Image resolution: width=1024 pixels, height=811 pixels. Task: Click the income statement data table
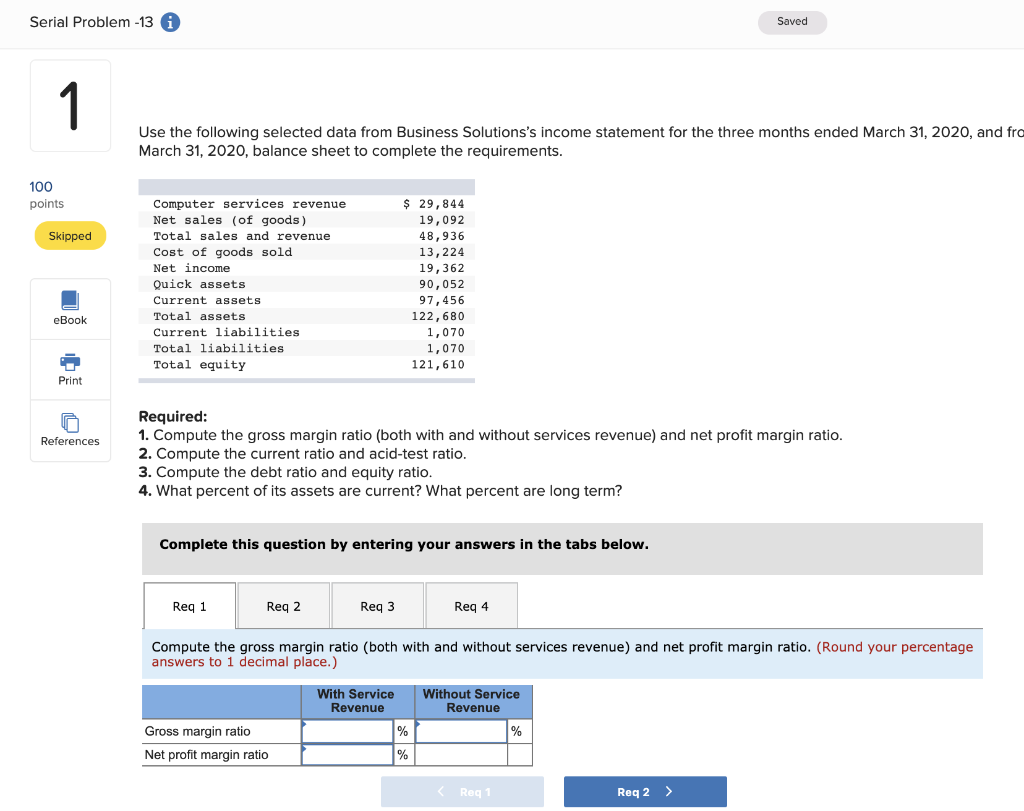(x=306, y=283)
